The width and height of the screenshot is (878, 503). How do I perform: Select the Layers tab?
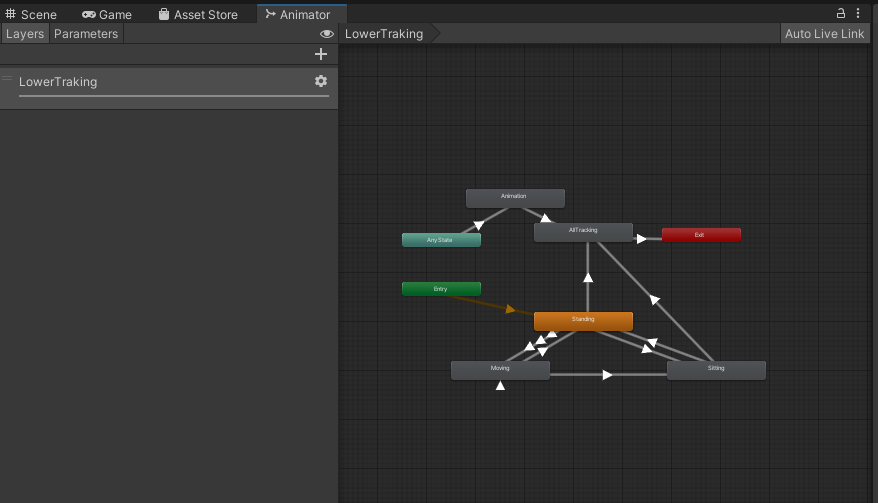click(x=25, y=34)
